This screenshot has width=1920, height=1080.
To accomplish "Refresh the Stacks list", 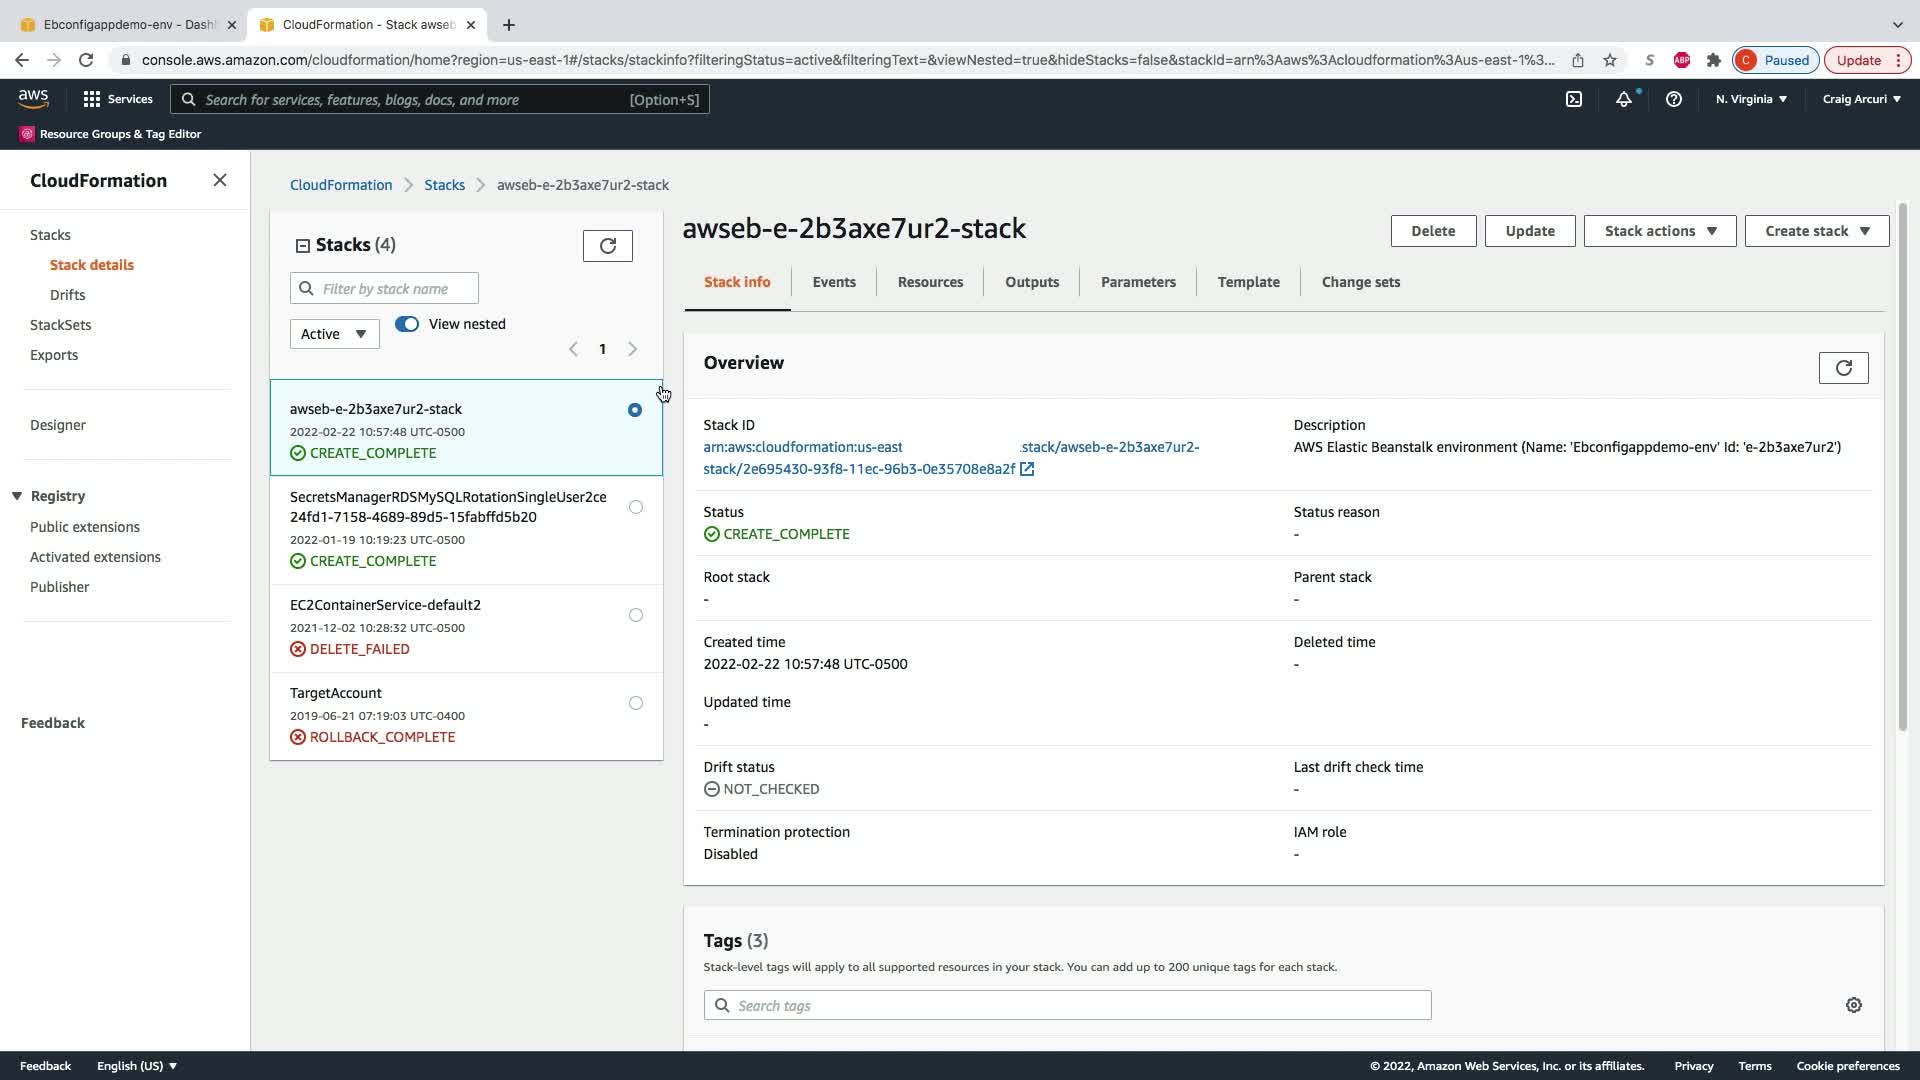I will pos(607,246).
